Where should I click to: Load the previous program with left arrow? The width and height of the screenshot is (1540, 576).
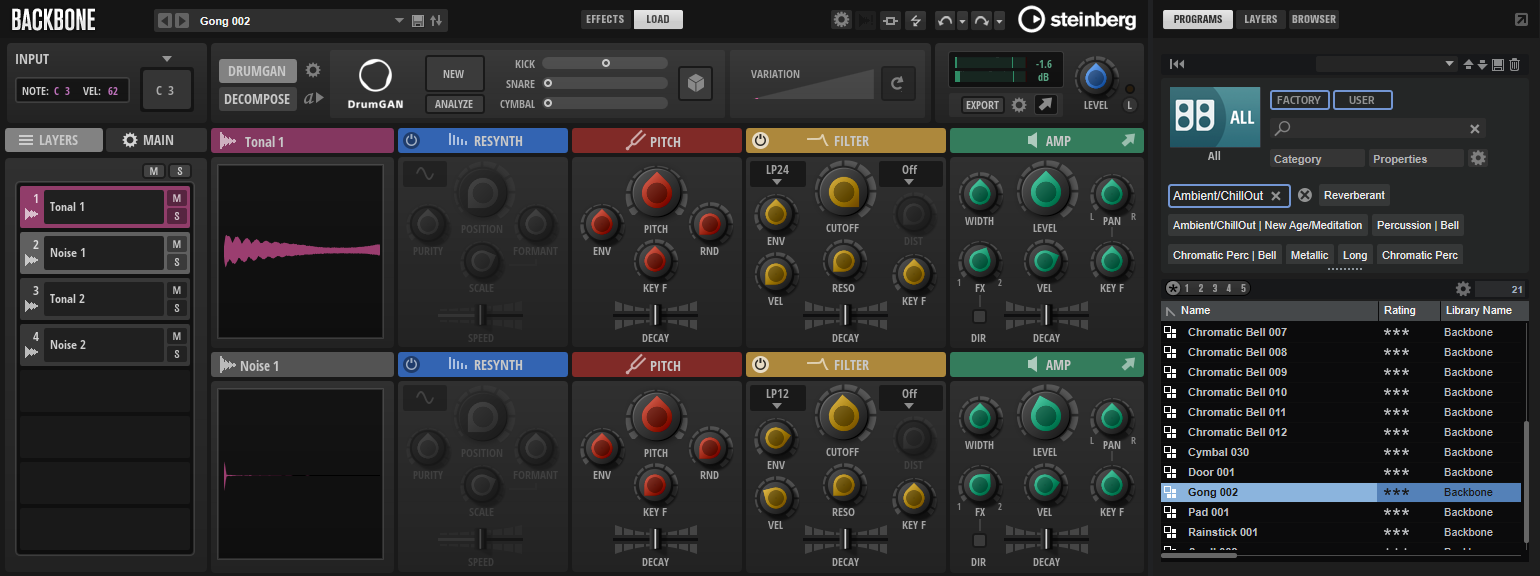165,21
